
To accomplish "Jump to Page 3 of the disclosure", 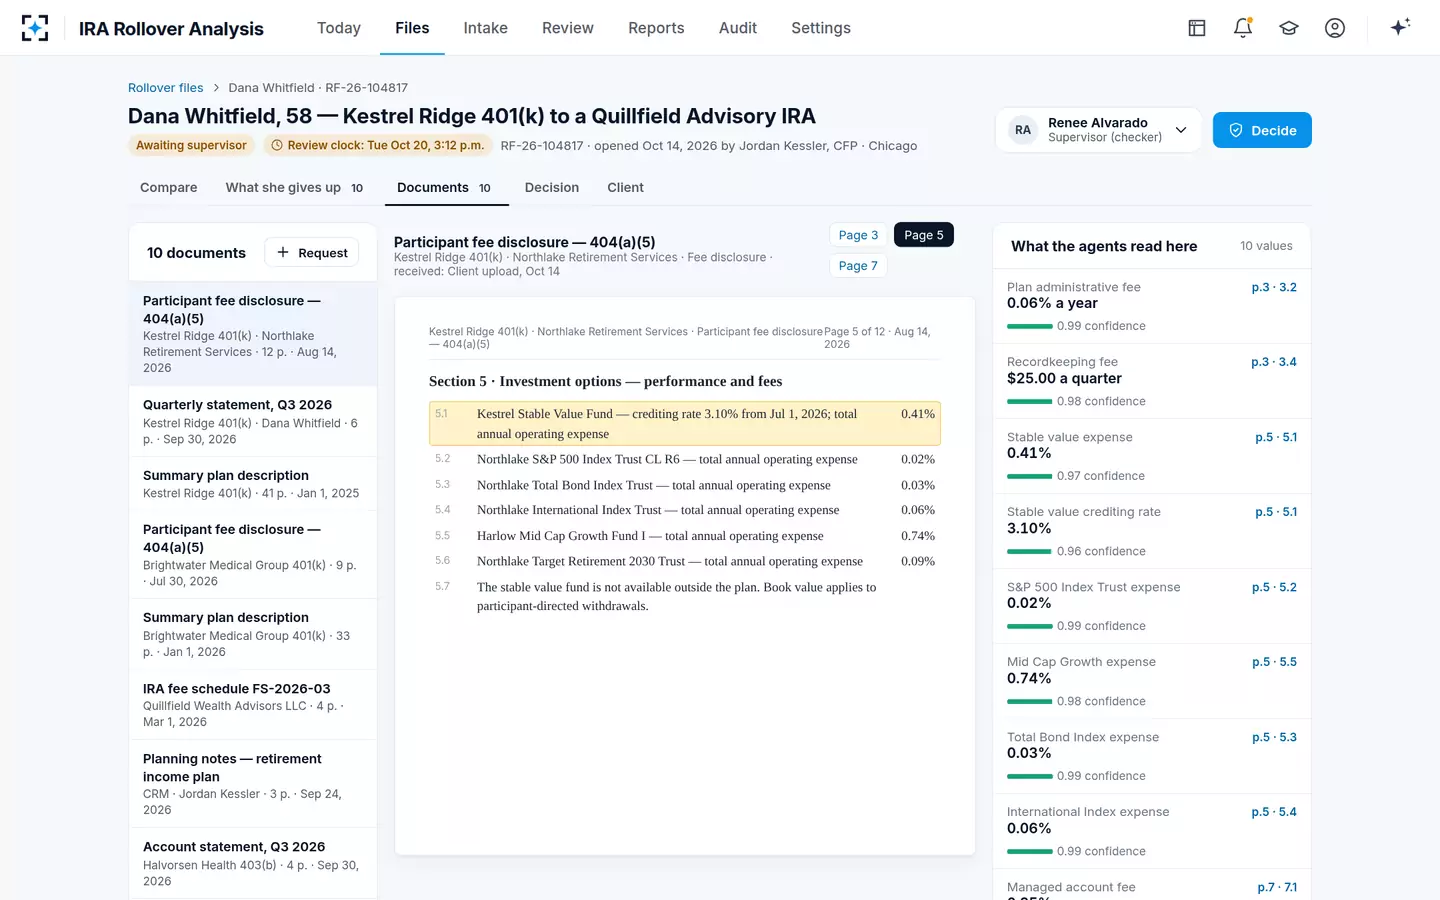I will click(x=859, y=235).
